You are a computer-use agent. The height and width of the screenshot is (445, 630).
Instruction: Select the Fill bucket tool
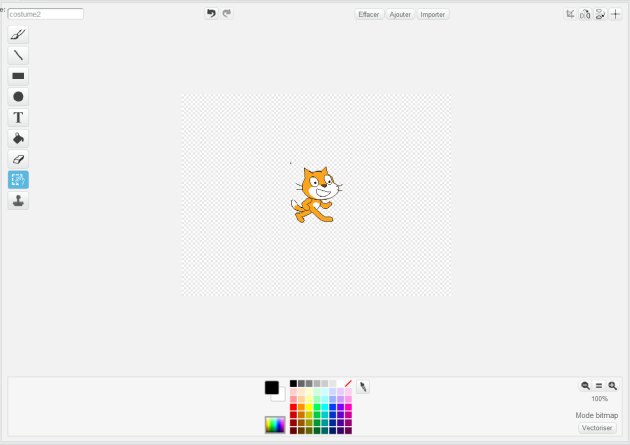tap(18, 138)
